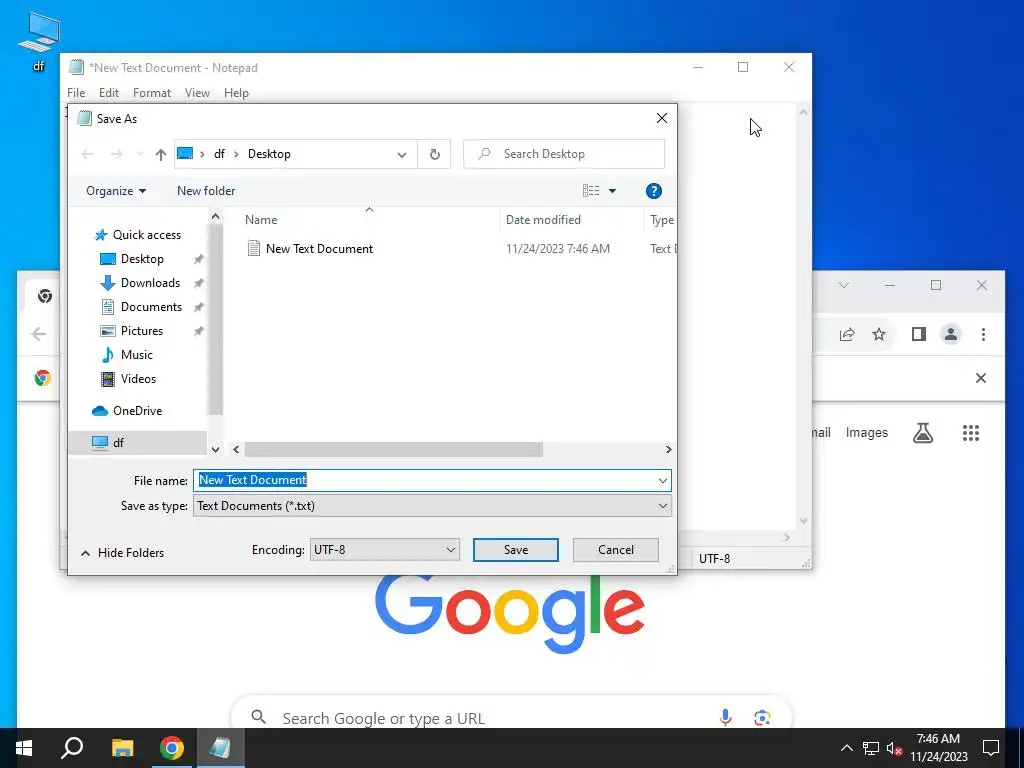Open Documents folder in sidebar
This screenshot has width=1024, height=768.
pyautogui.click(x=151, y=306)
